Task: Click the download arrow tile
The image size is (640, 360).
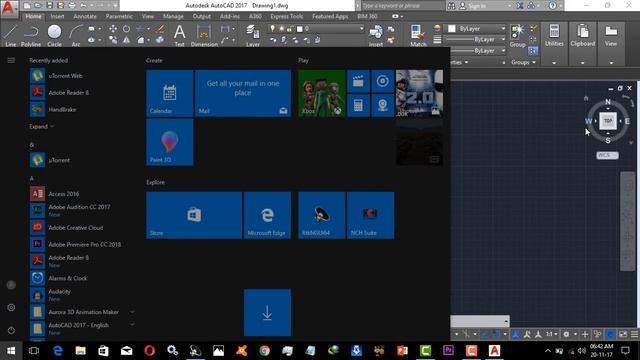Action: (267, 313)
